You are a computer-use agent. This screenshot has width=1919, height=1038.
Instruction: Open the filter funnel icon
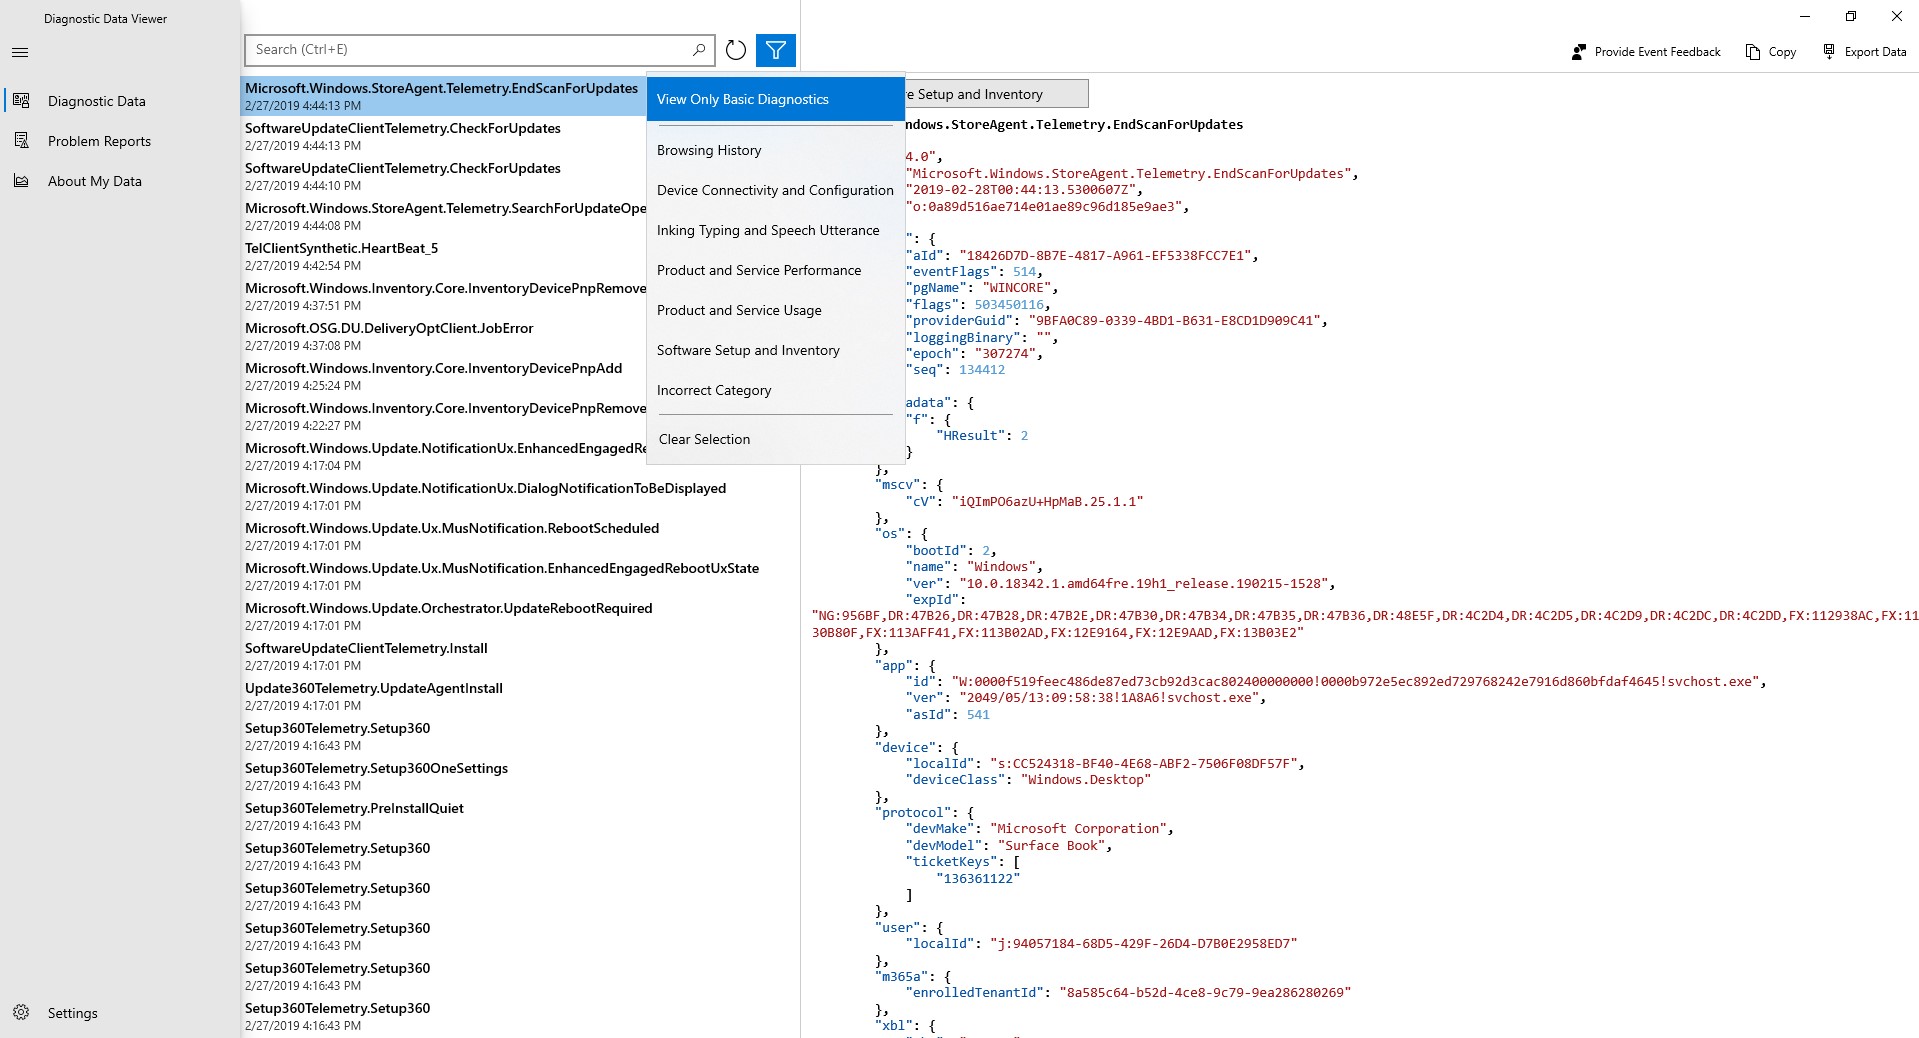point(775,50)
